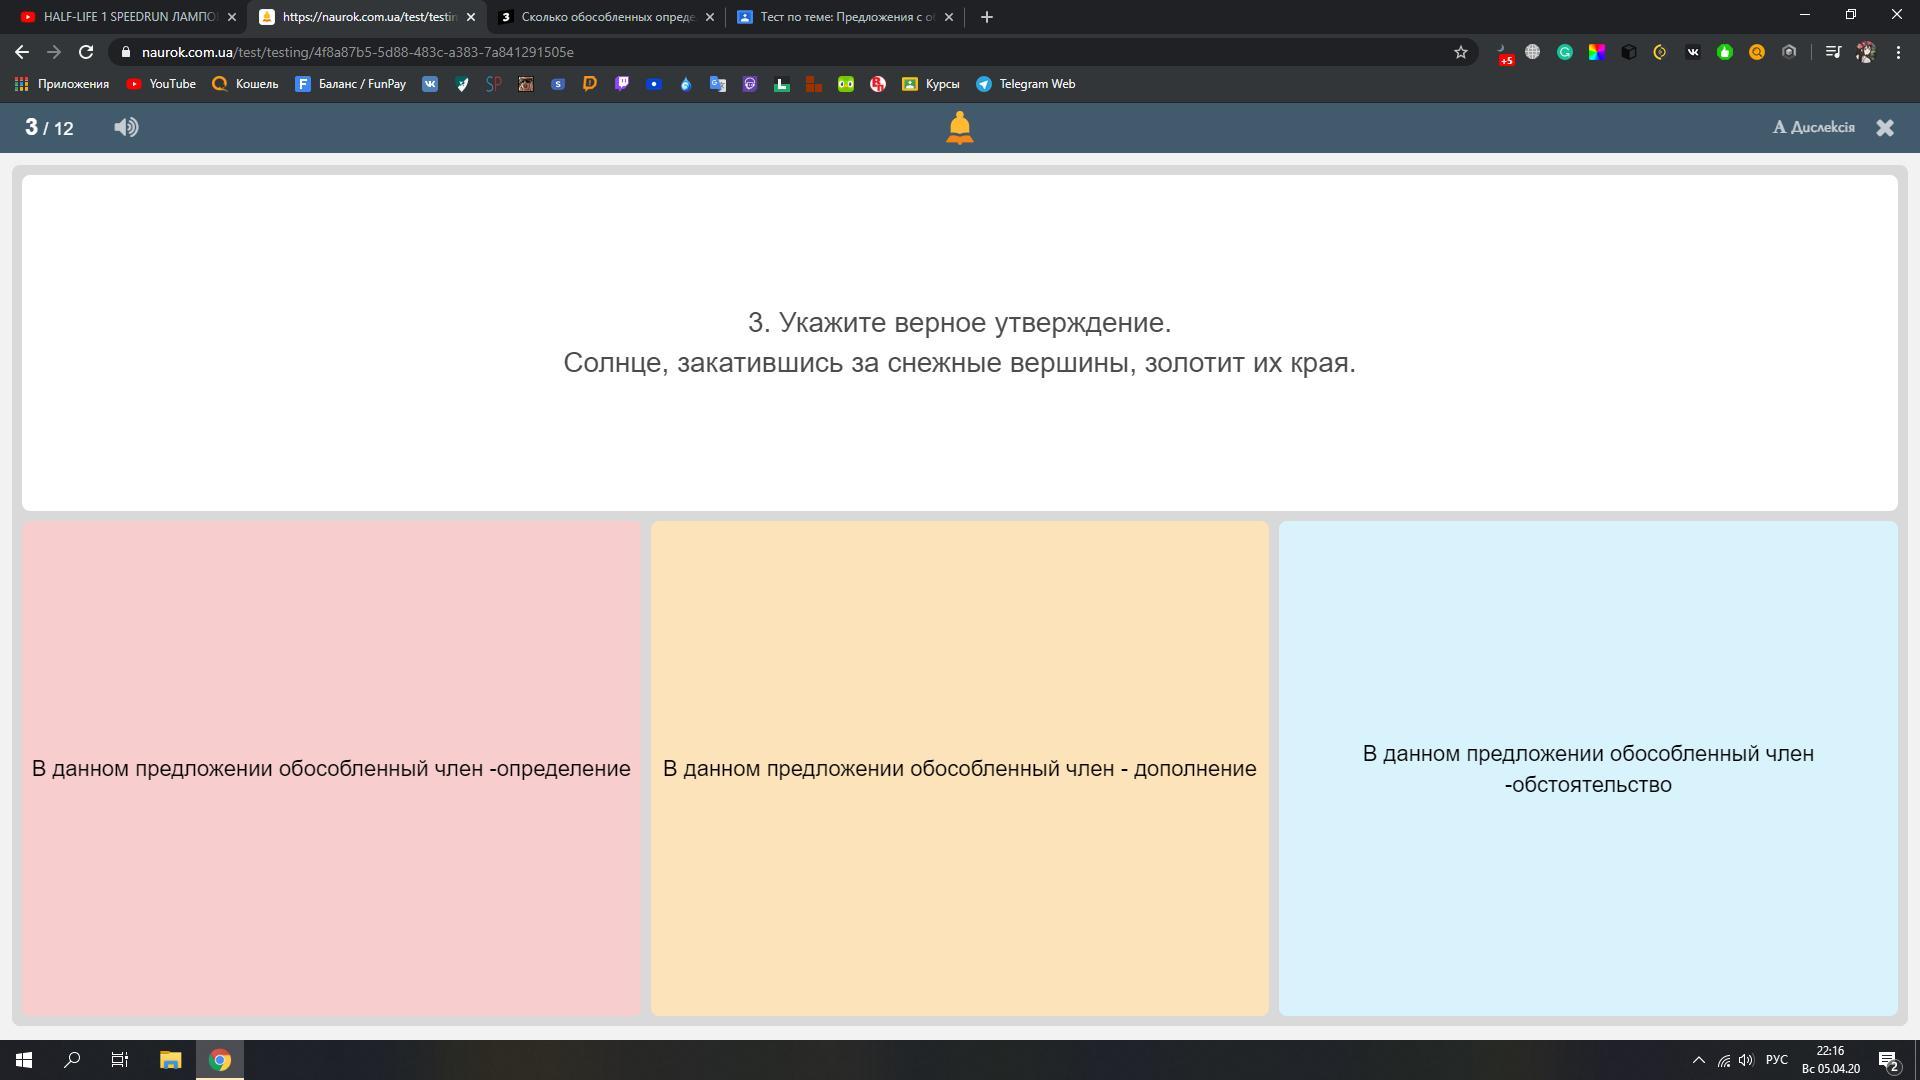This screenshot has width=1920, height=1080.
Task: Choose answer ending with 'дополнение'
Action: coord(959,768)
